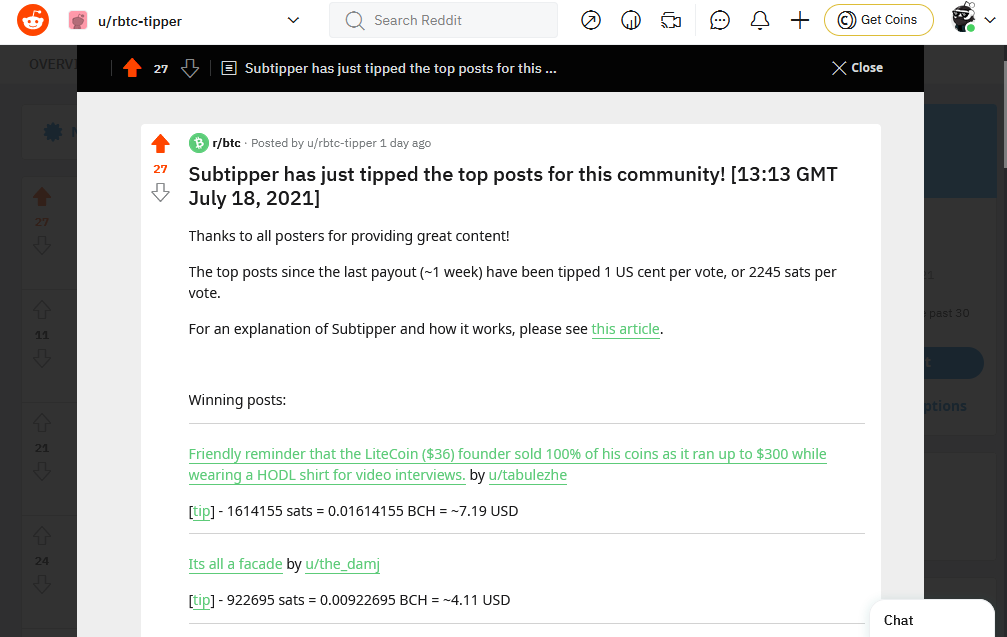Open 'Its all a facade' post link
Screen dimensions: 1007x637
pyautogui.click(x=236, y=564)
